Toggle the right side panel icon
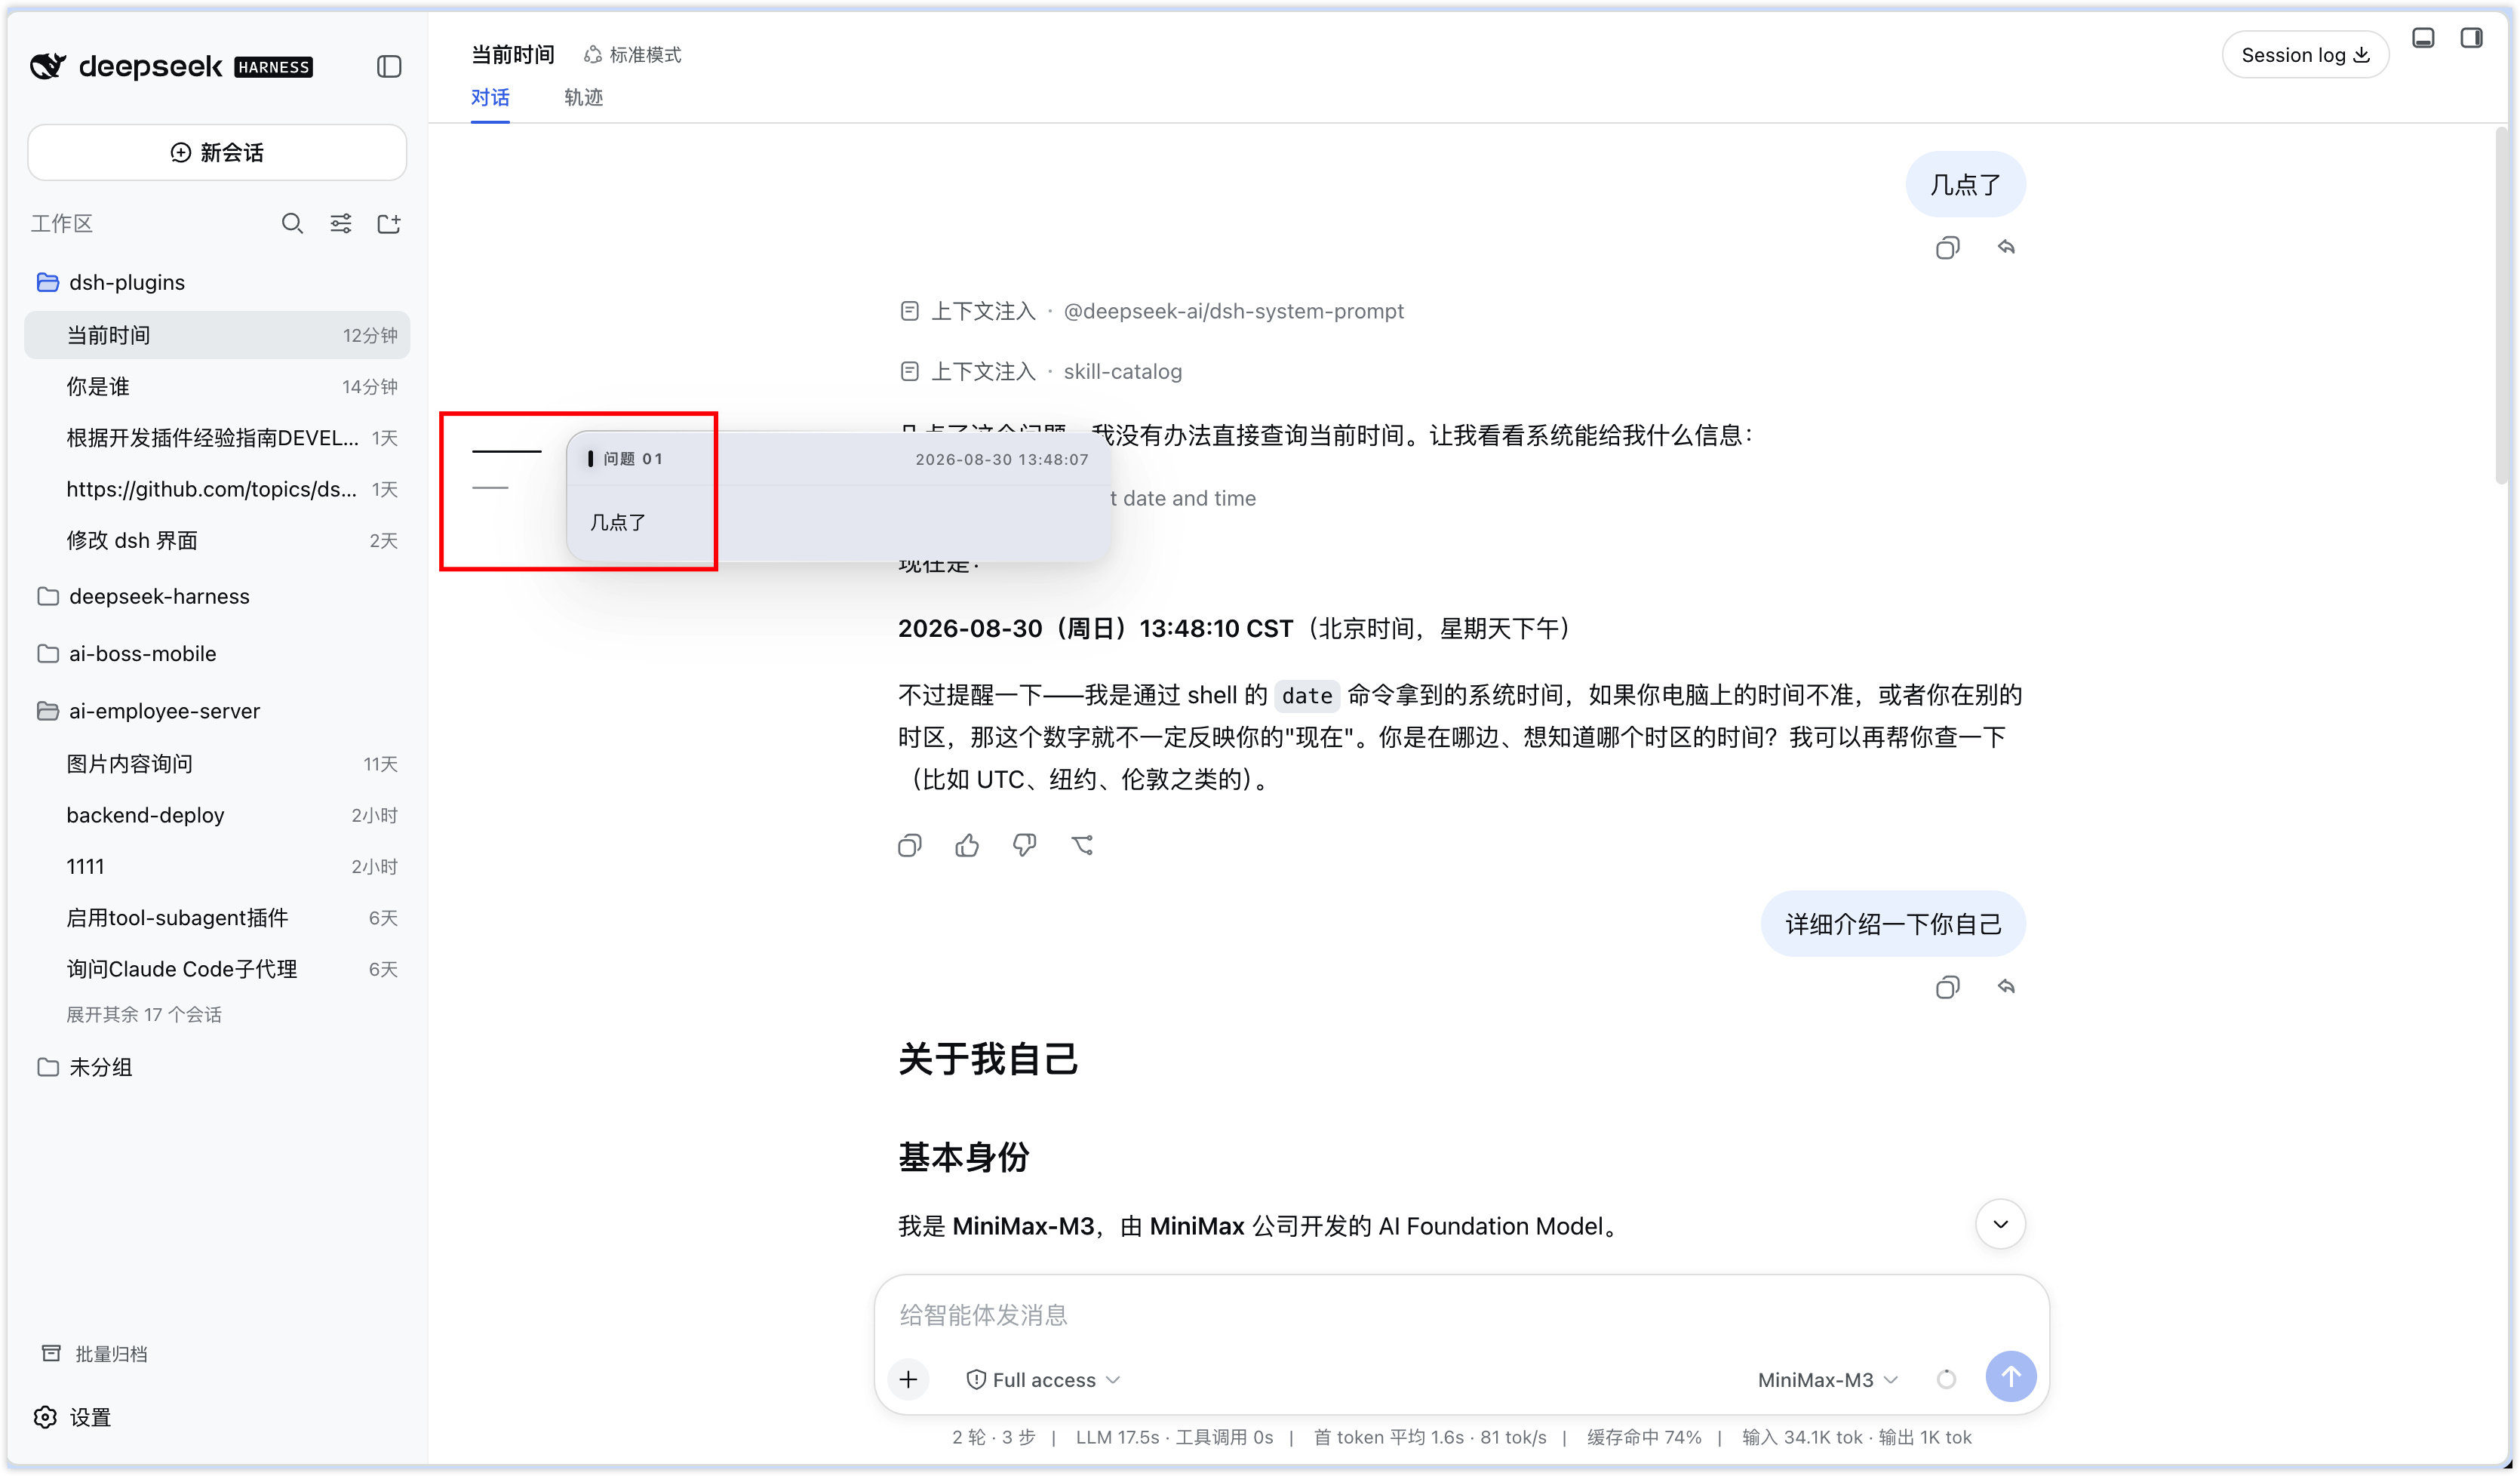Screen dimensions: 2520x1476 [x=2471, y=38]
